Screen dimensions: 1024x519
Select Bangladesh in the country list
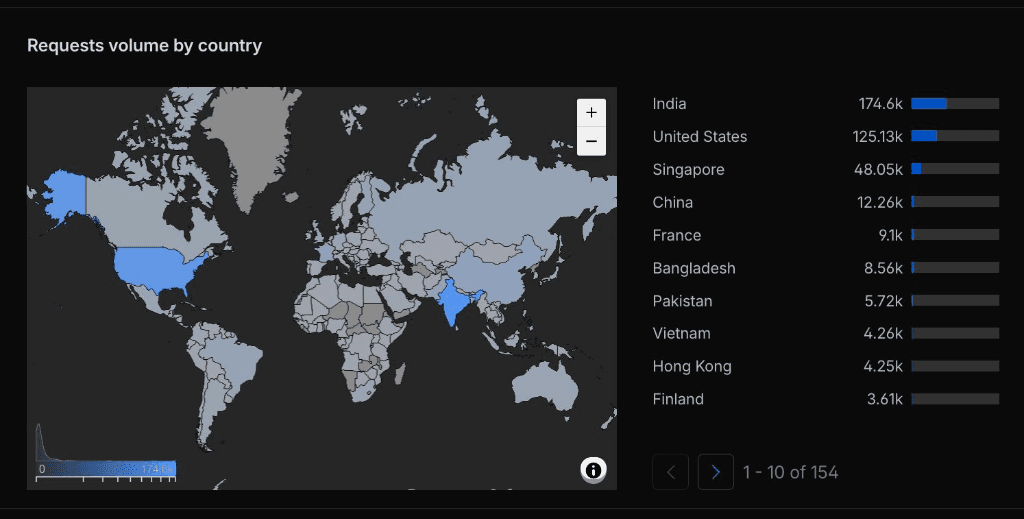[x=694, y=268]
